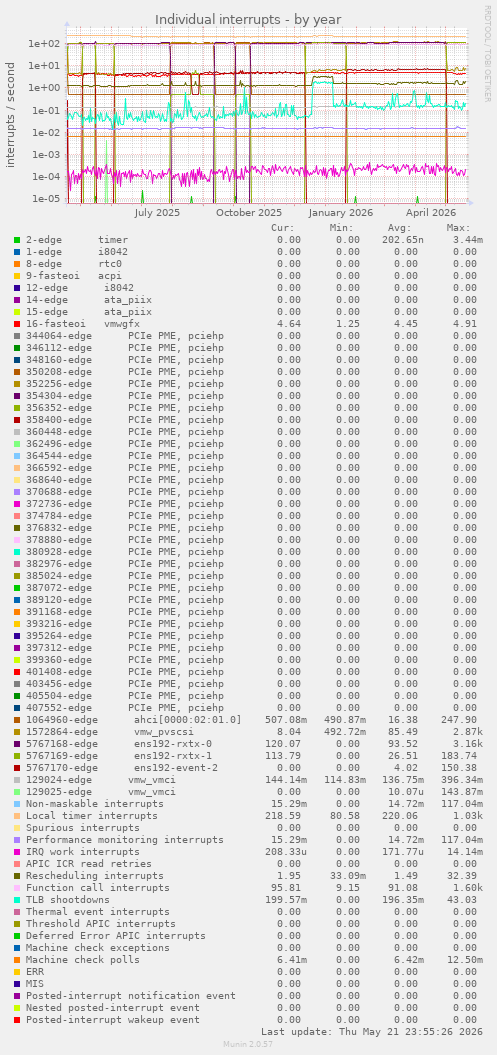The height and width of the screenshot is (1055, 497).
Task: Click the Rescheduling interrupts color swatch
Action: (16, 875)
